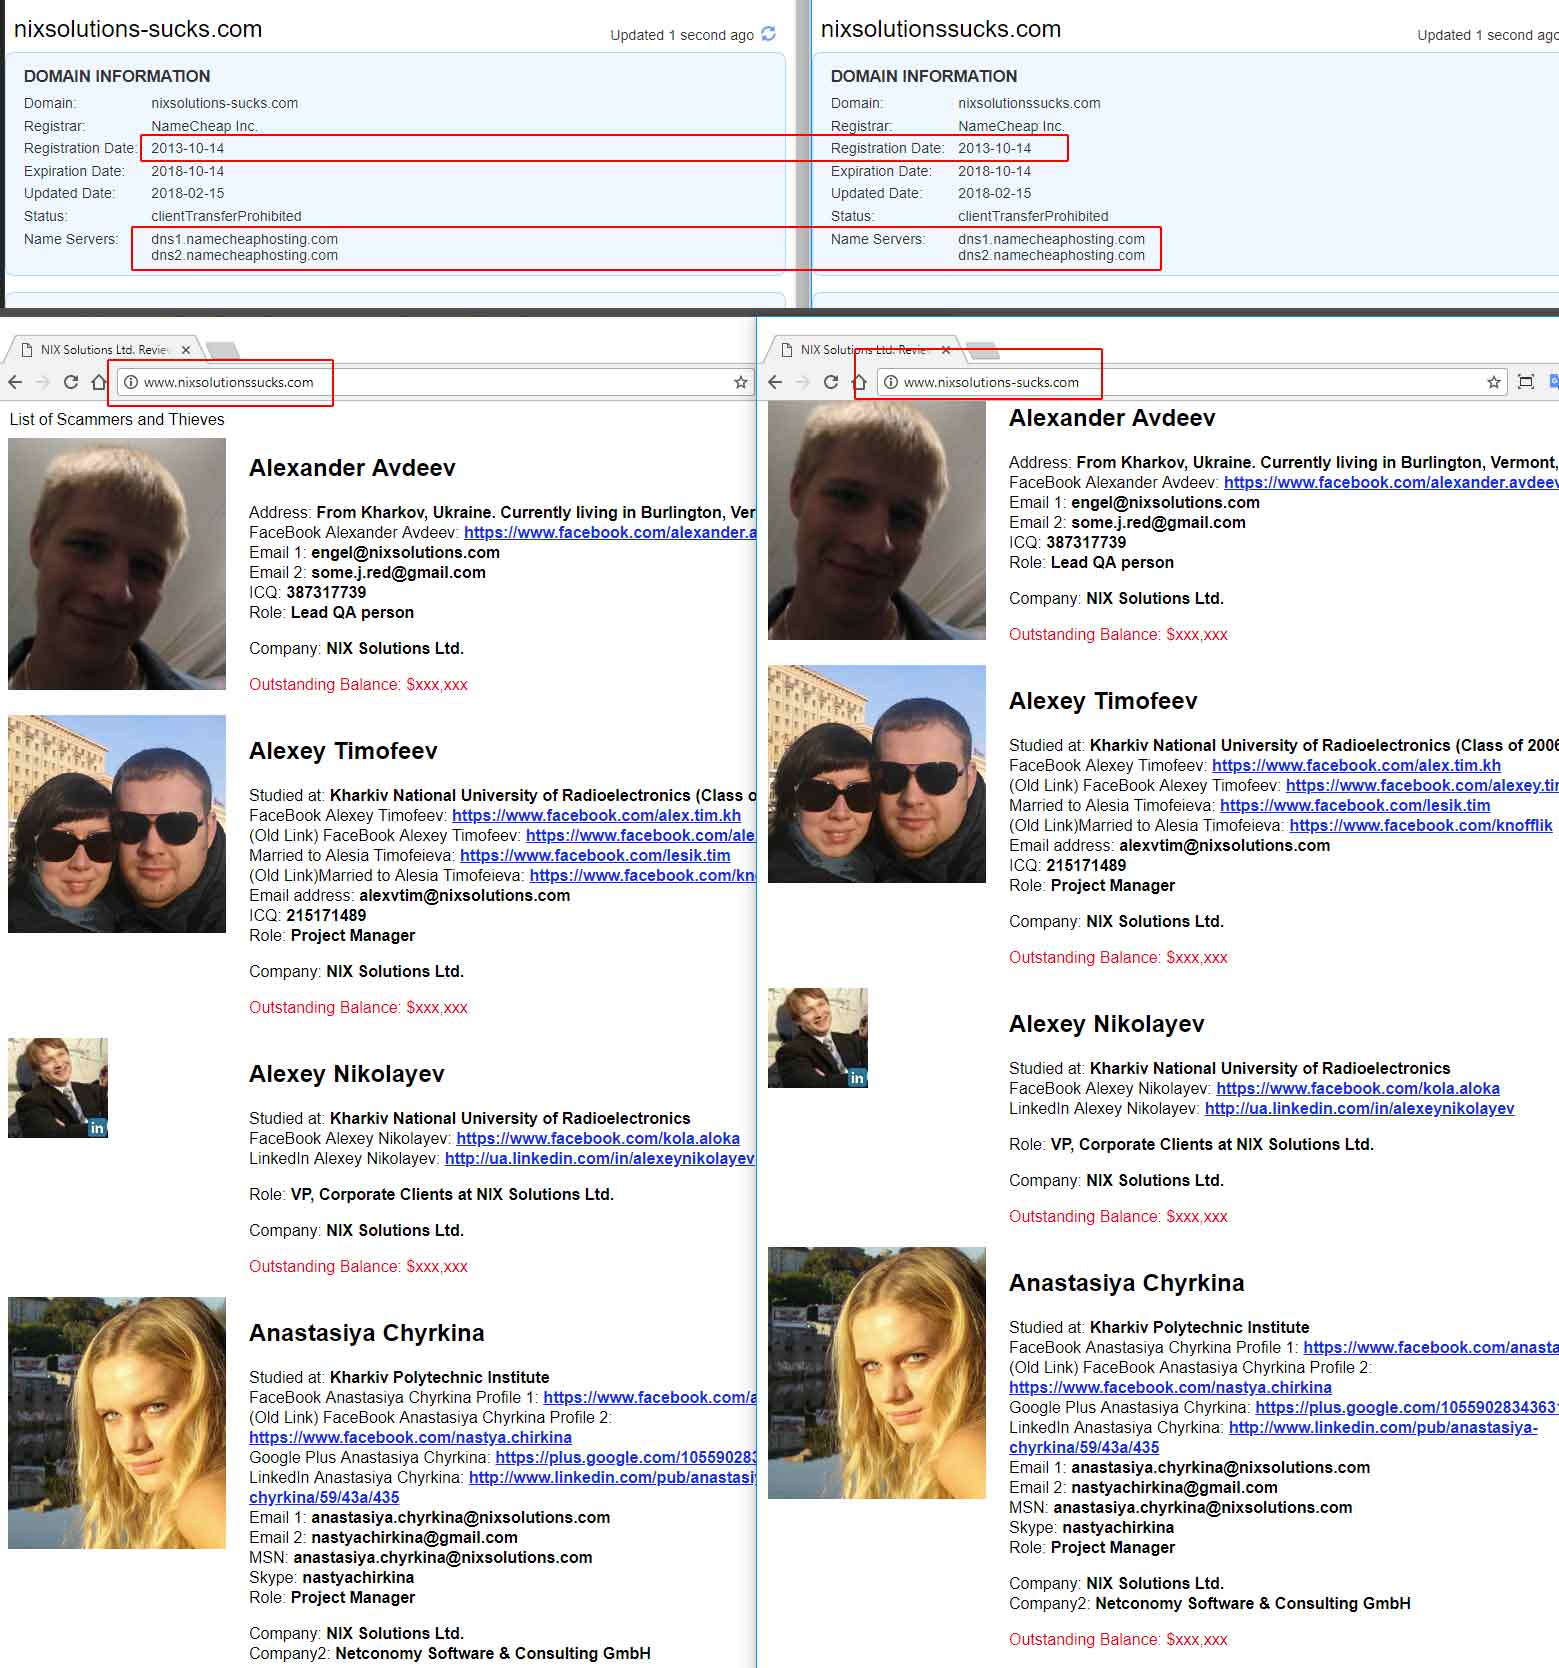Open lesik.tim Facebook link in right browser
The image size is (1559, 1668).
point(1355,805)
